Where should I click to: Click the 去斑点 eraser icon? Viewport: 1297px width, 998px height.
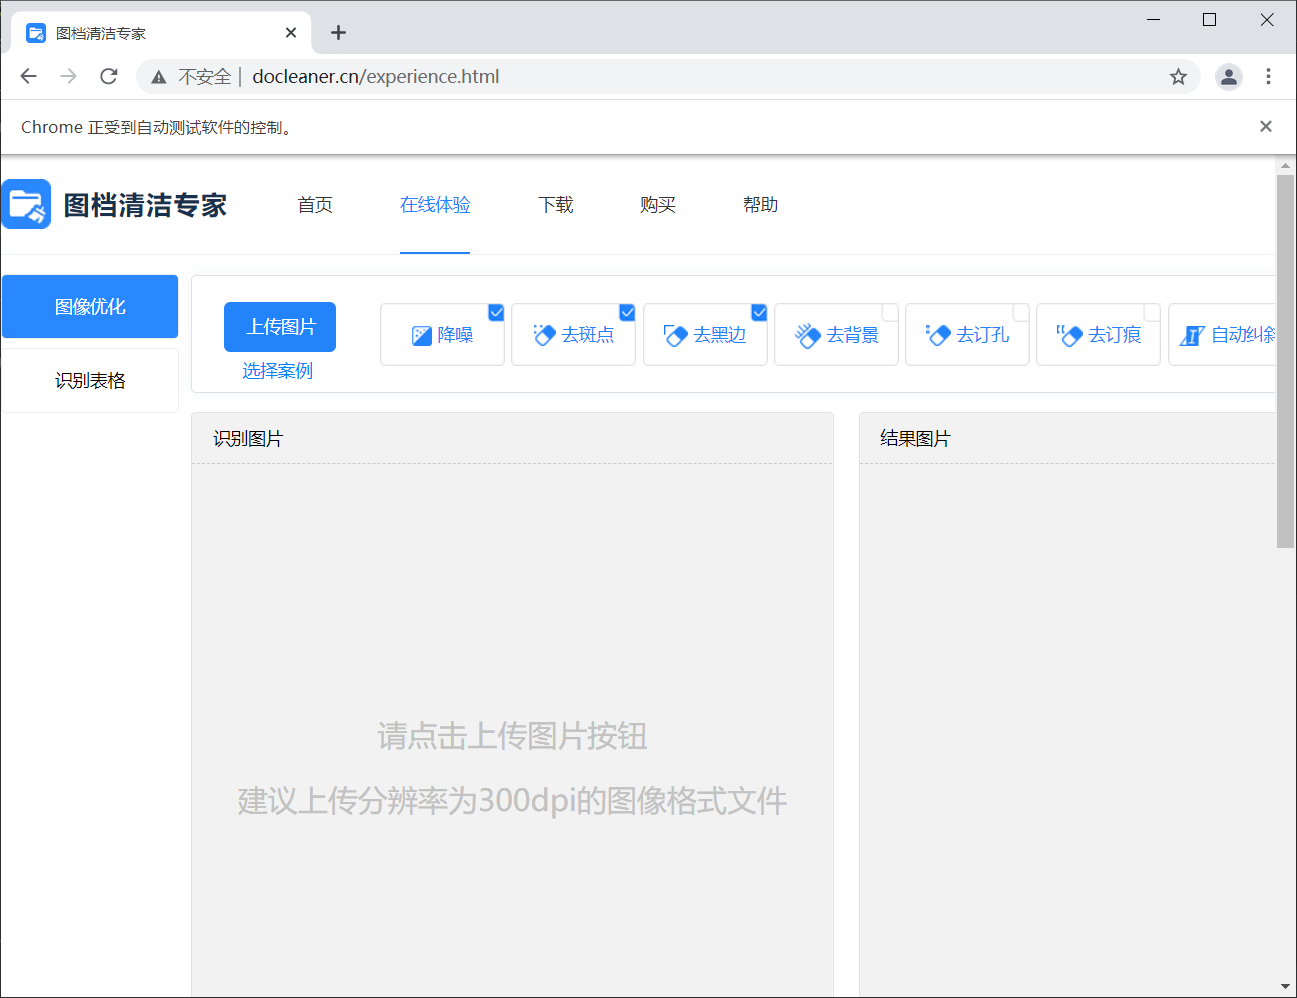tap(544, 335)
